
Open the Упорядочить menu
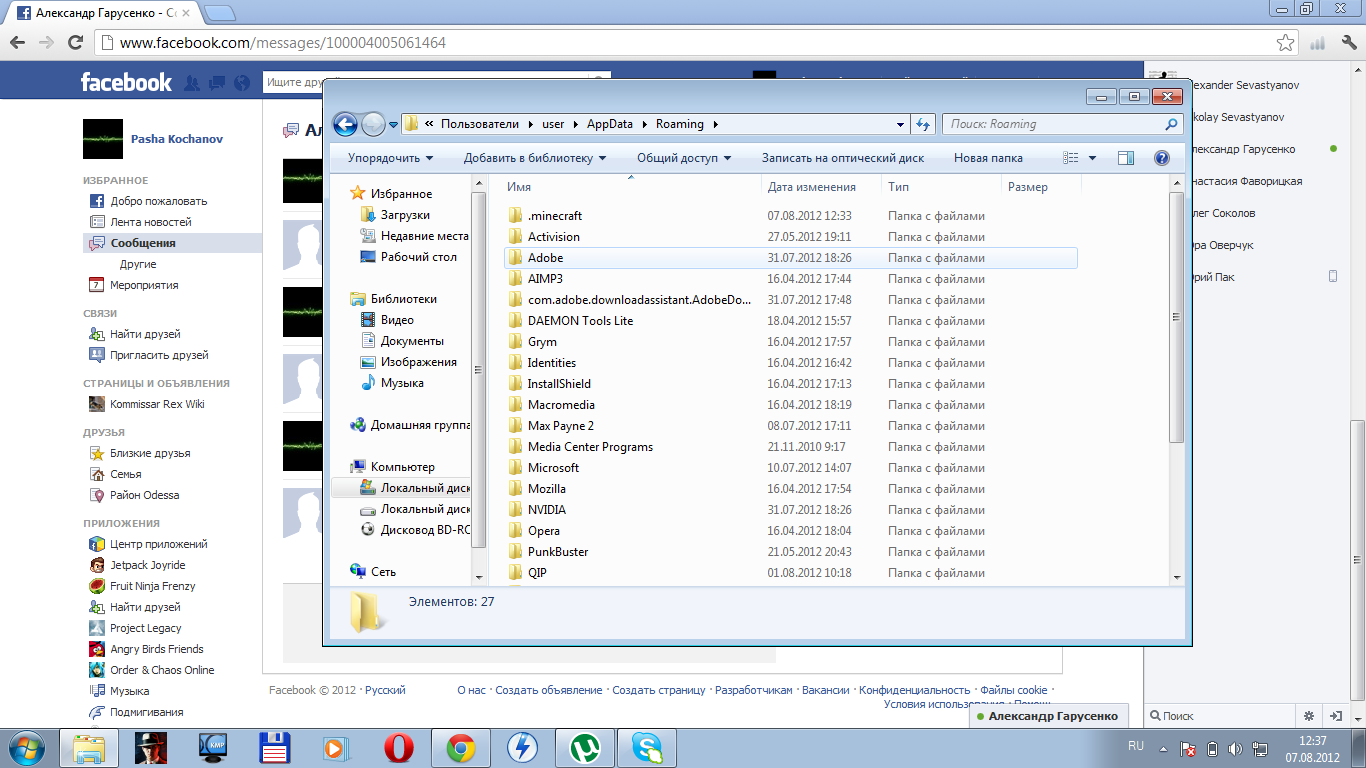pyautogui.click(x=390, y=158)
